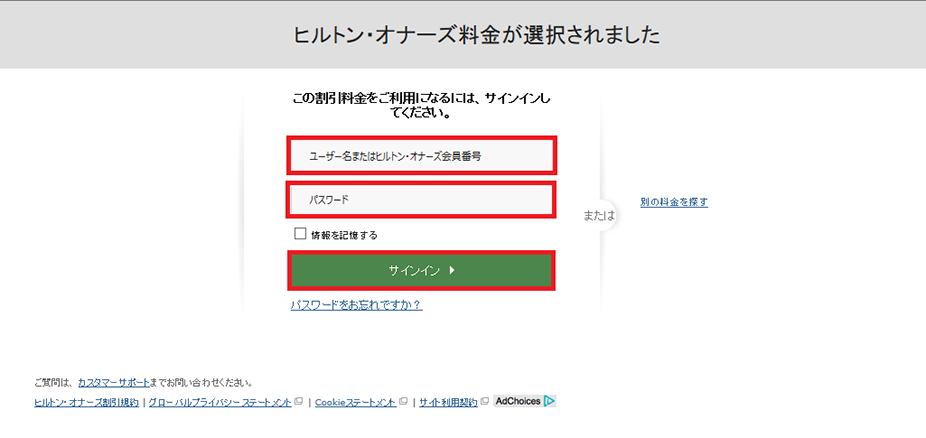Click the パスワード input field
This screenshot has height=438, width=926.
(421, 200)
